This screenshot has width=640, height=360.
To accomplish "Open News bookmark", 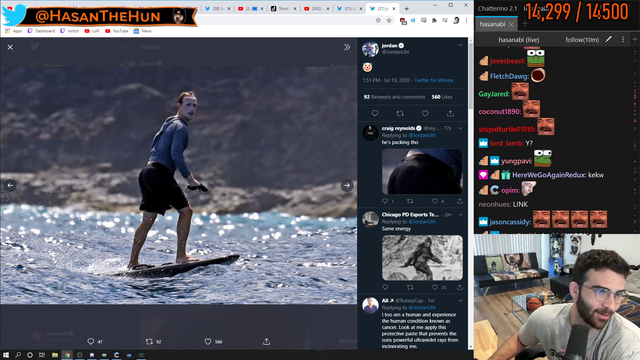I will click(142, 31).
